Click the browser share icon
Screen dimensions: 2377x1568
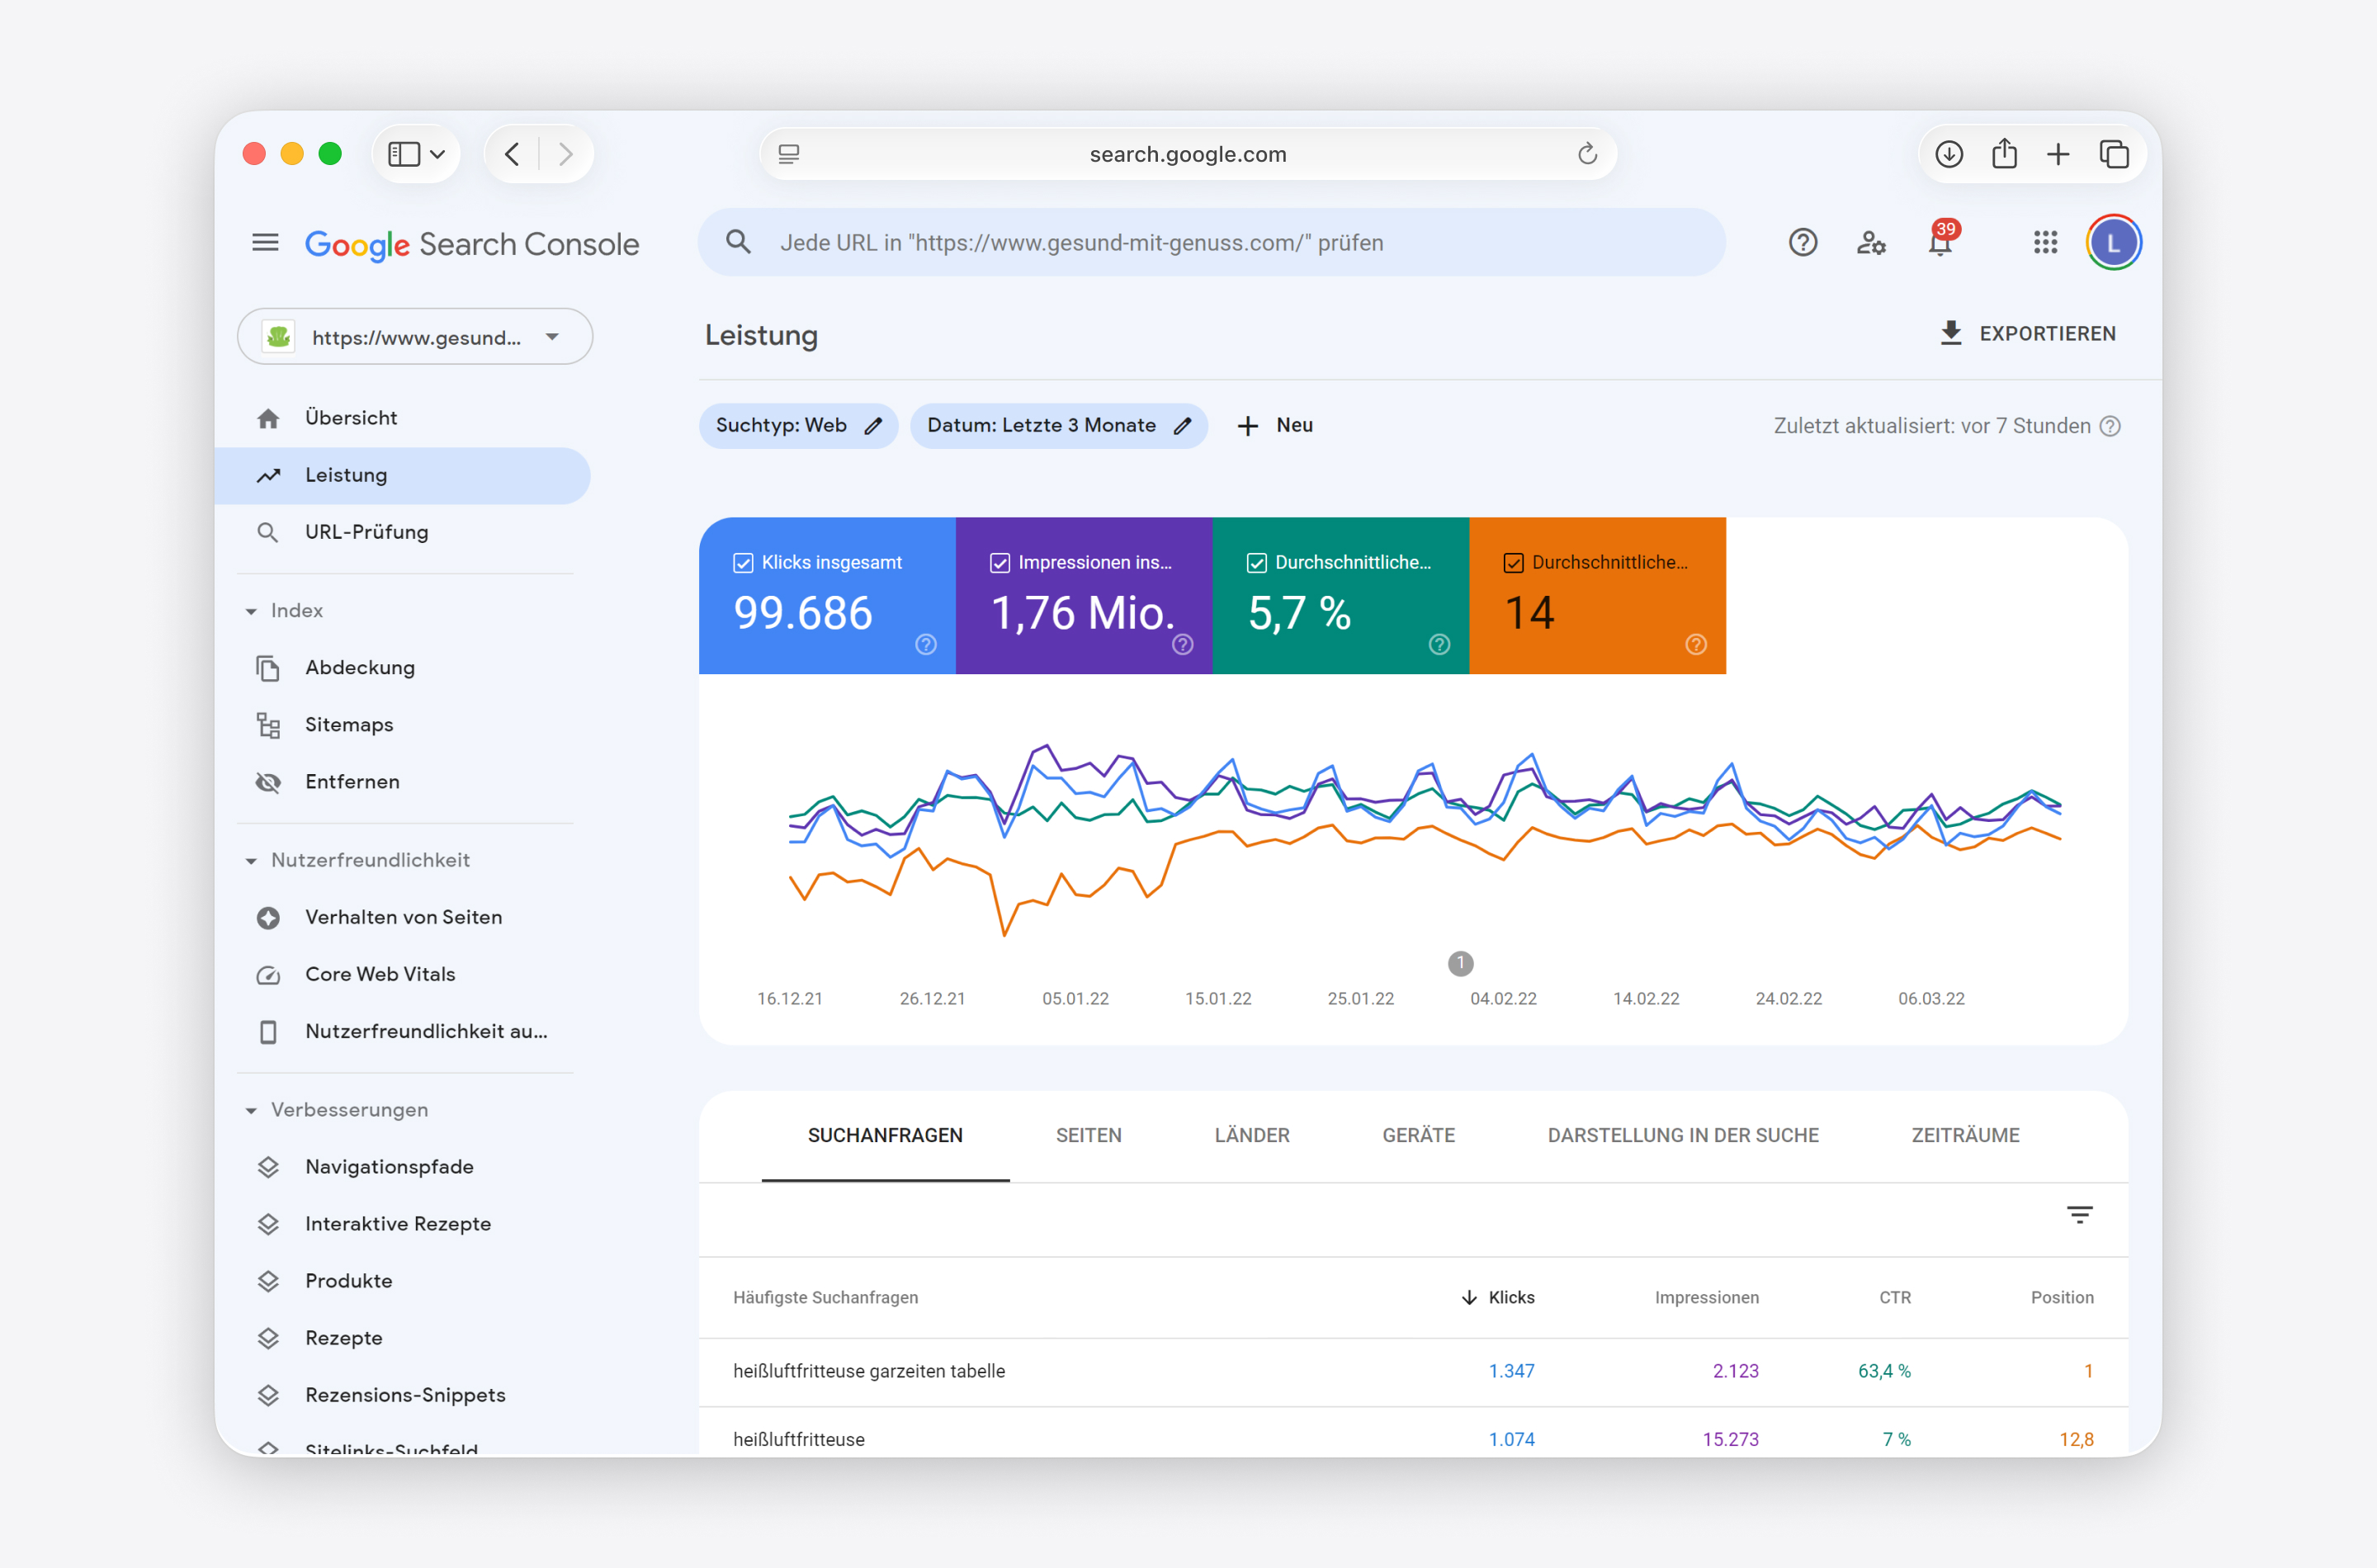point(2004,153)
